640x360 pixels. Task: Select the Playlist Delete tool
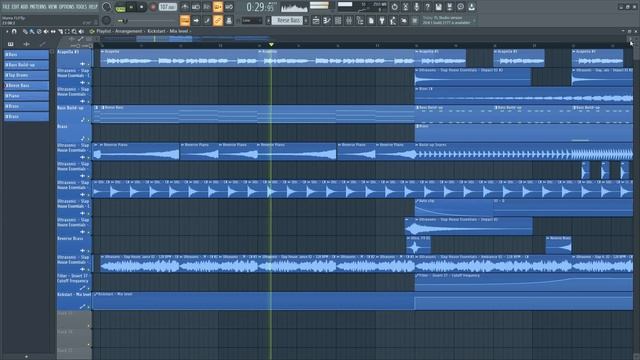(x=39, y=31)
